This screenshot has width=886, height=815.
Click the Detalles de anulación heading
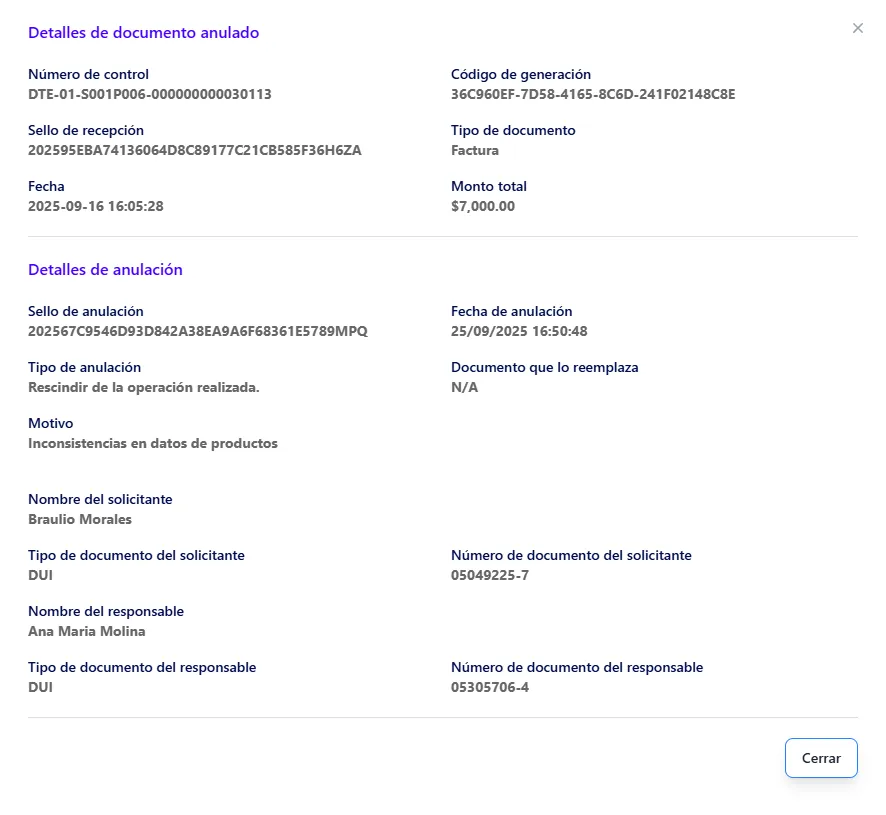105,269
